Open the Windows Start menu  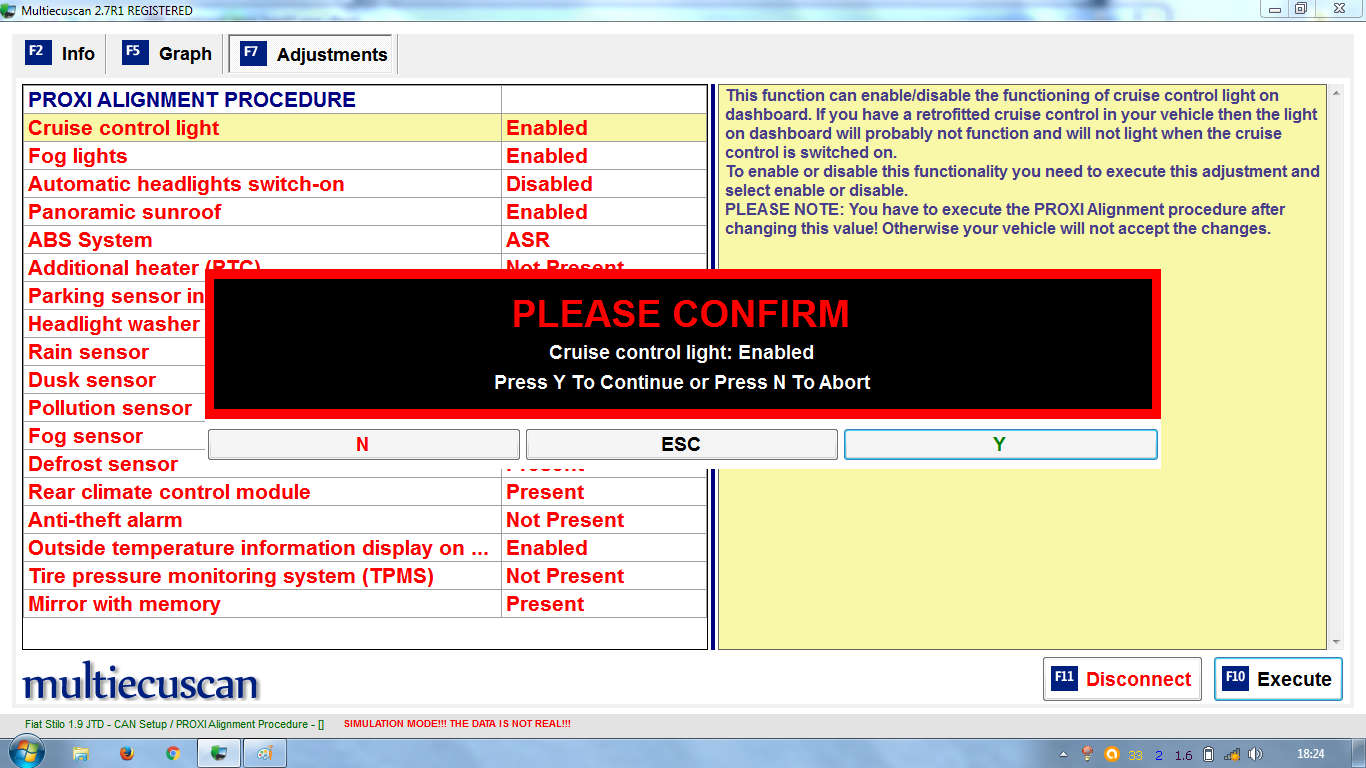[x=26, y=753]
